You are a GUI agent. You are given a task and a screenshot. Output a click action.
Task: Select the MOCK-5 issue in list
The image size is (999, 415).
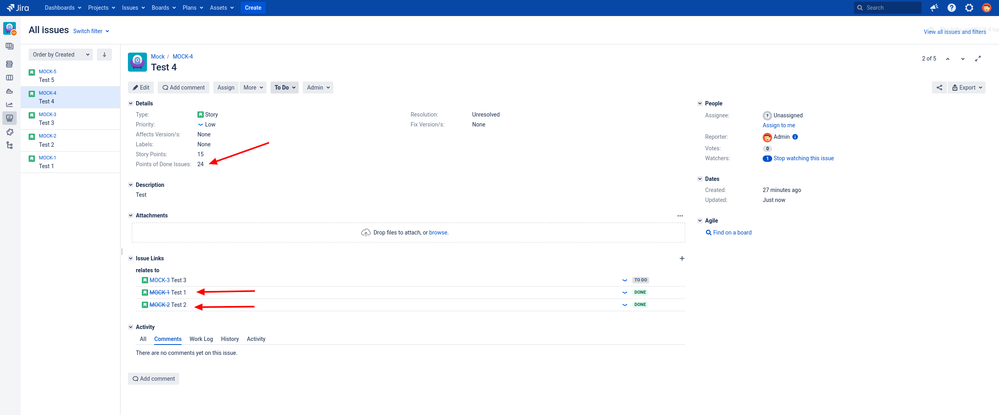[70, 76]
